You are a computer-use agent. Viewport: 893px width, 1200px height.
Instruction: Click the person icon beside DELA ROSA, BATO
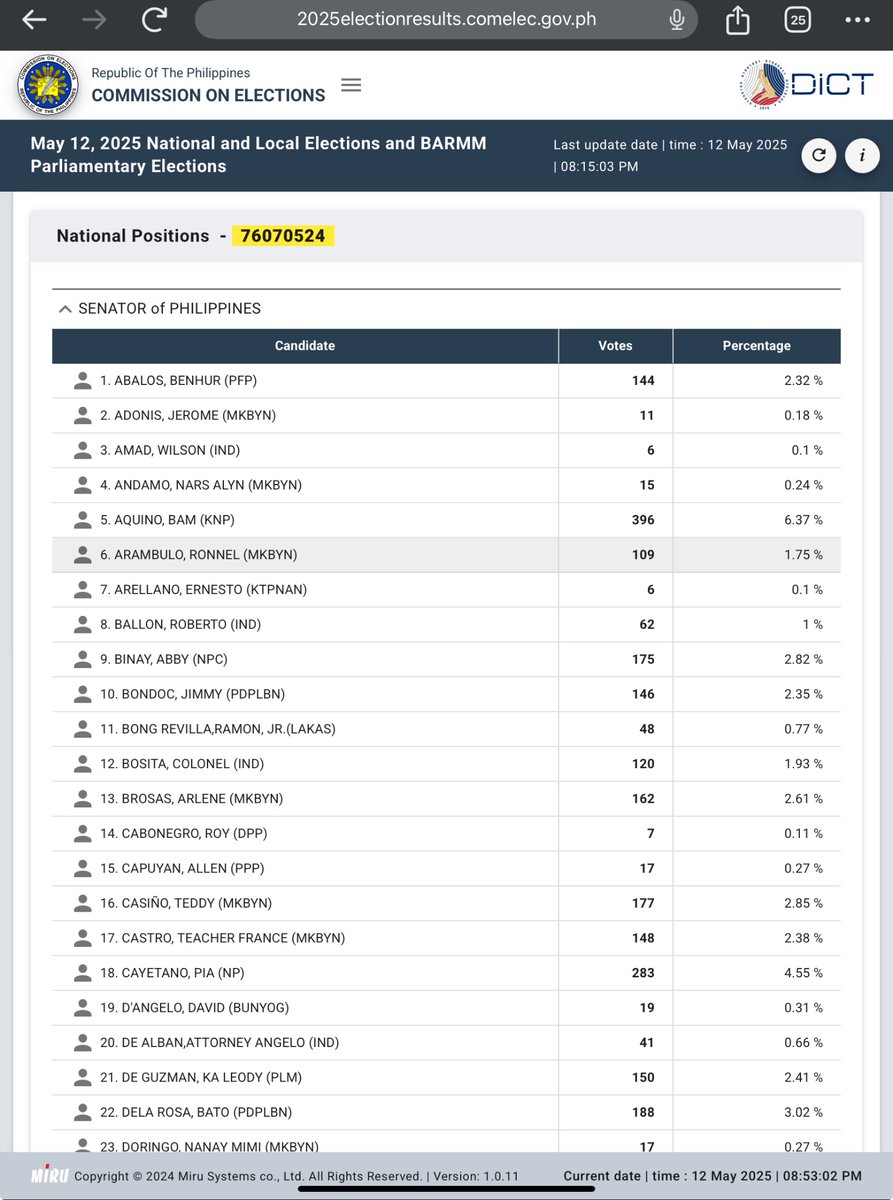click(83, 1112)
